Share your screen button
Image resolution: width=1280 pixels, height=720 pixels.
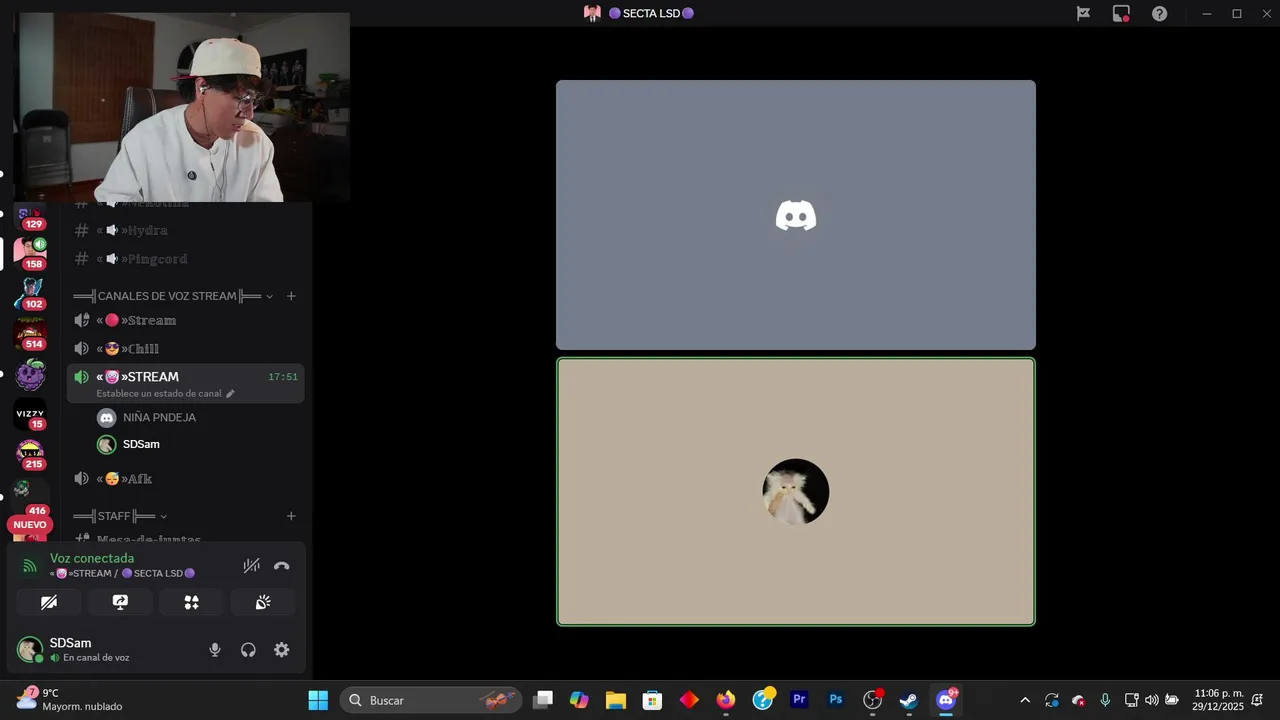click(120, 602)
